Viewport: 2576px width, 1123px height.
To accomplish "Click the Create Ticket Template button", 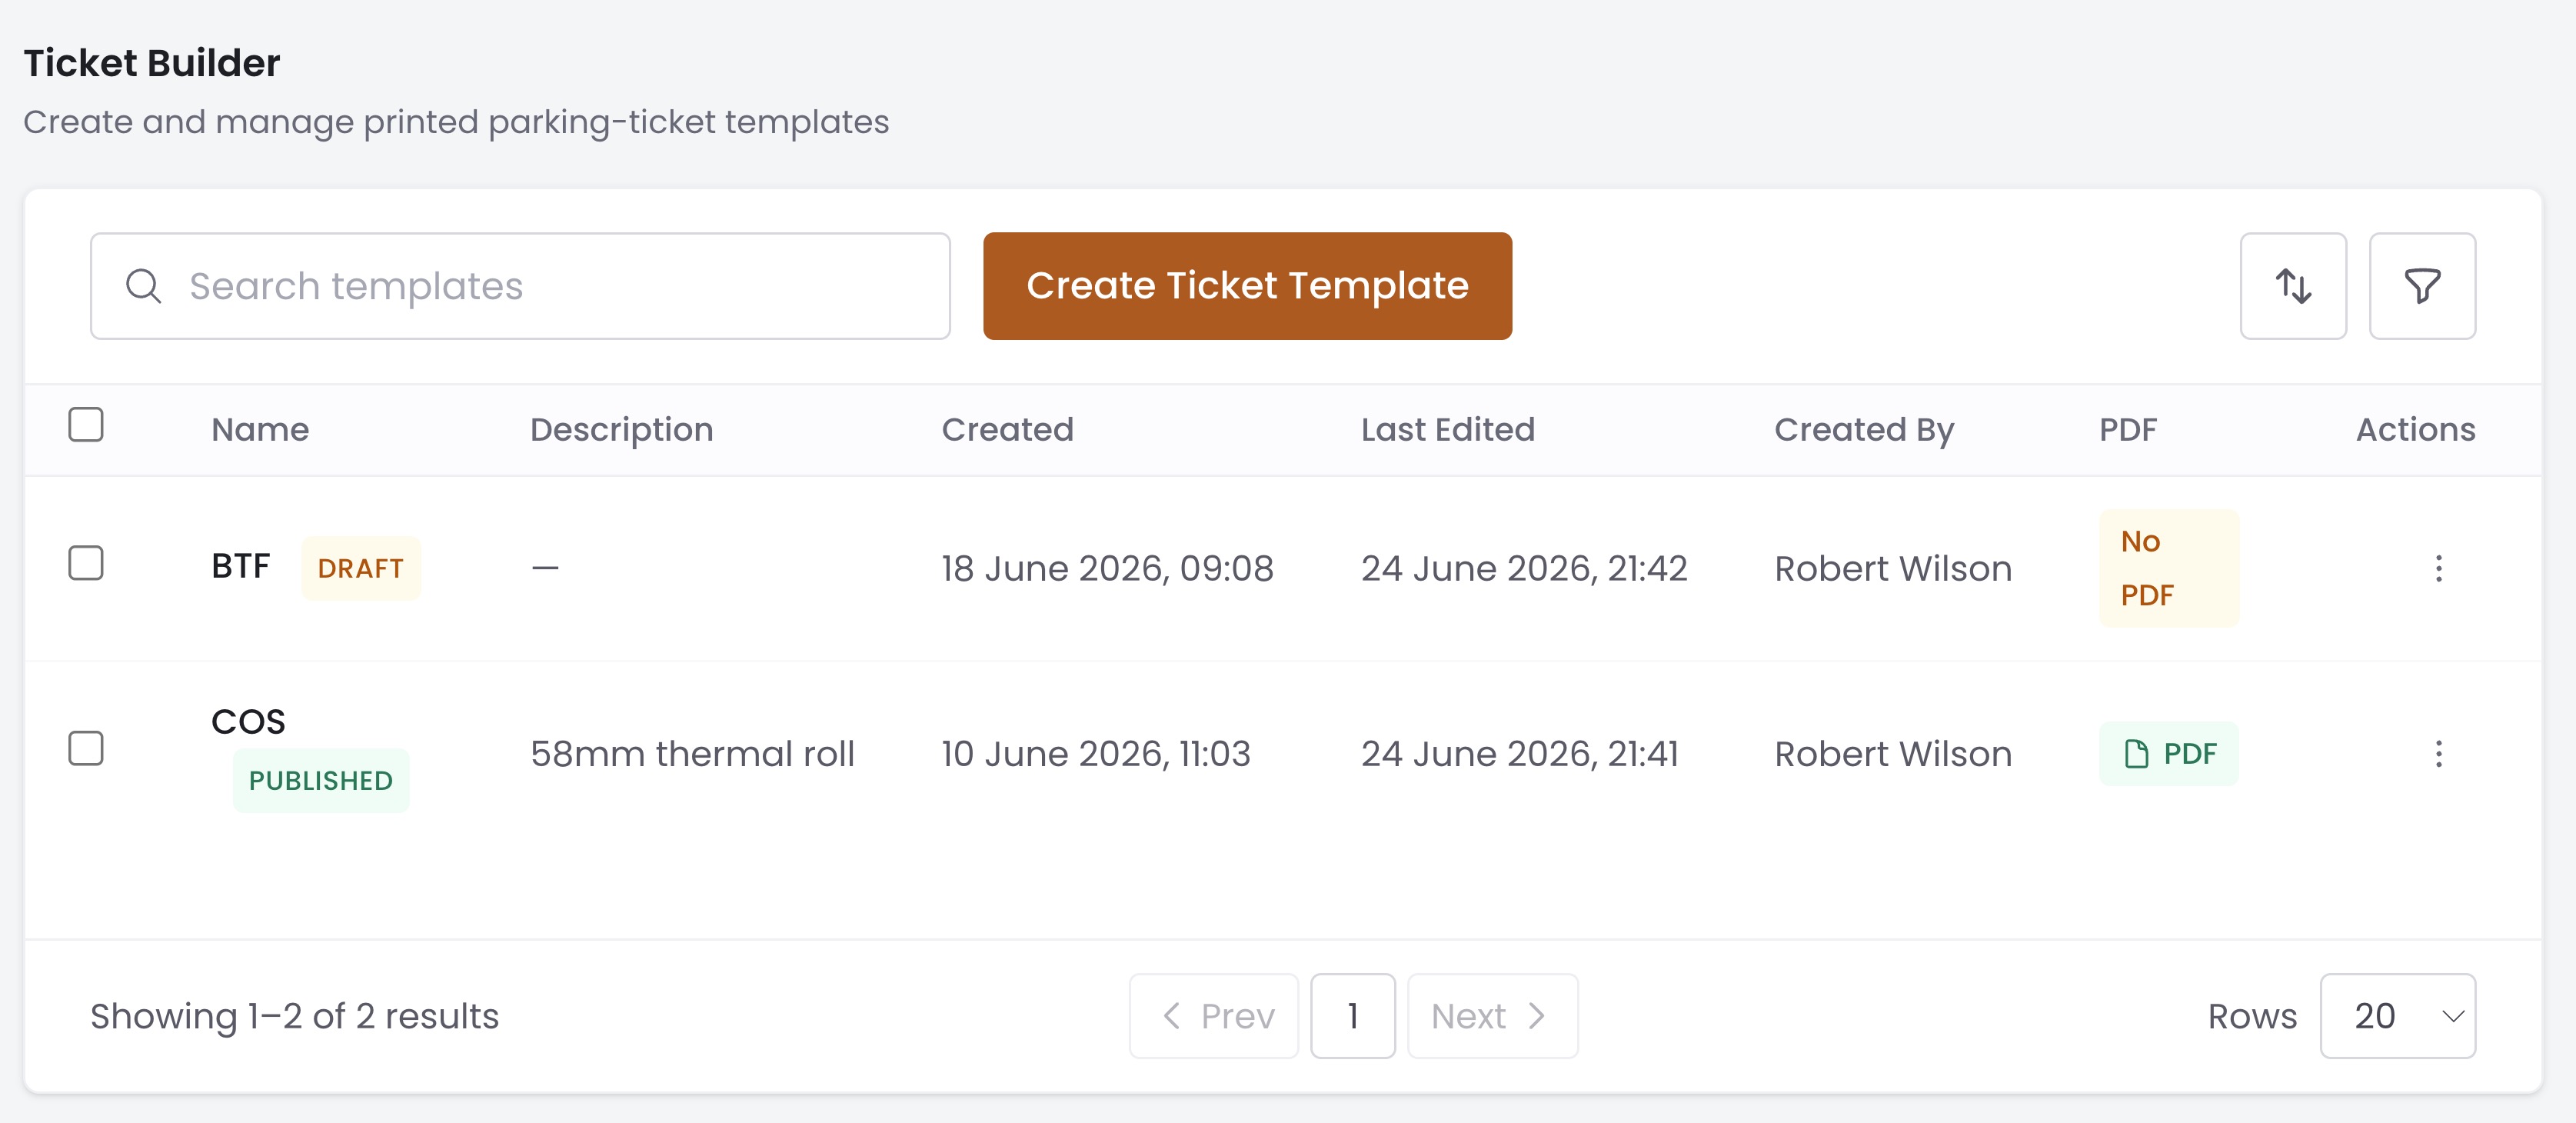I will (x=1247, y=286).
